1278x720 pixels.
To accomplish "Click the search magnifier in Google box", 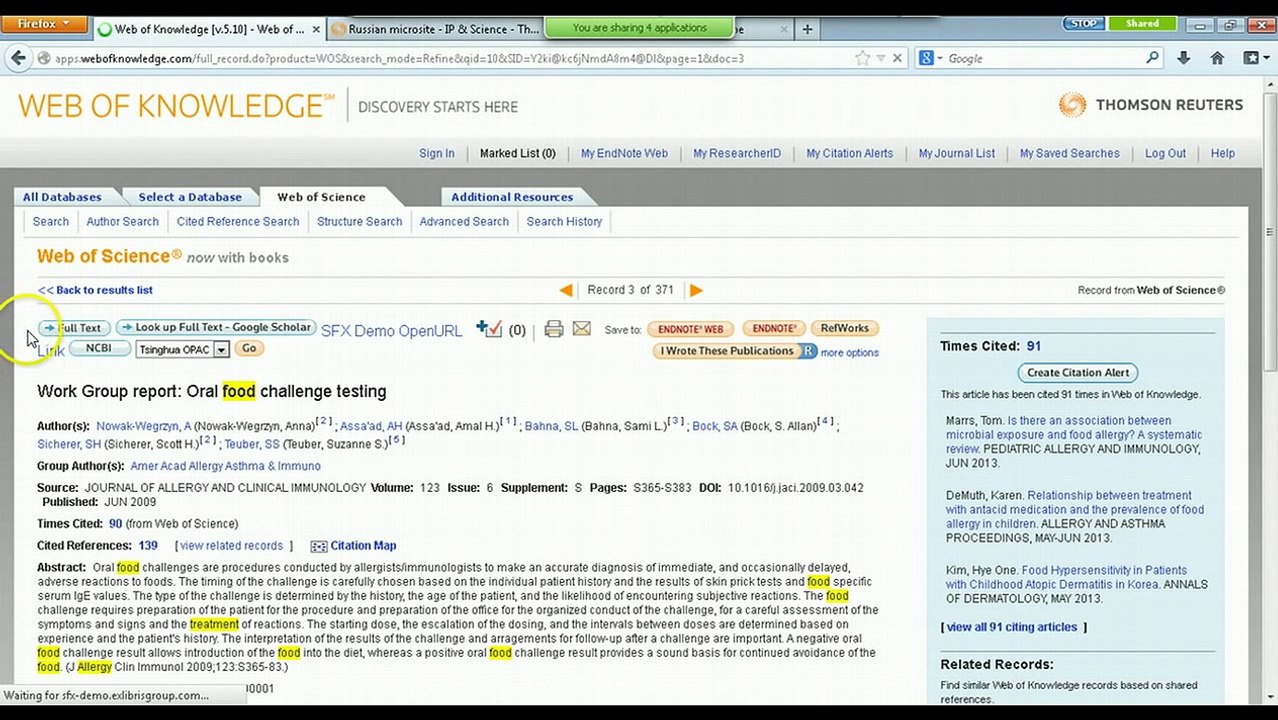I will 1152,58.
